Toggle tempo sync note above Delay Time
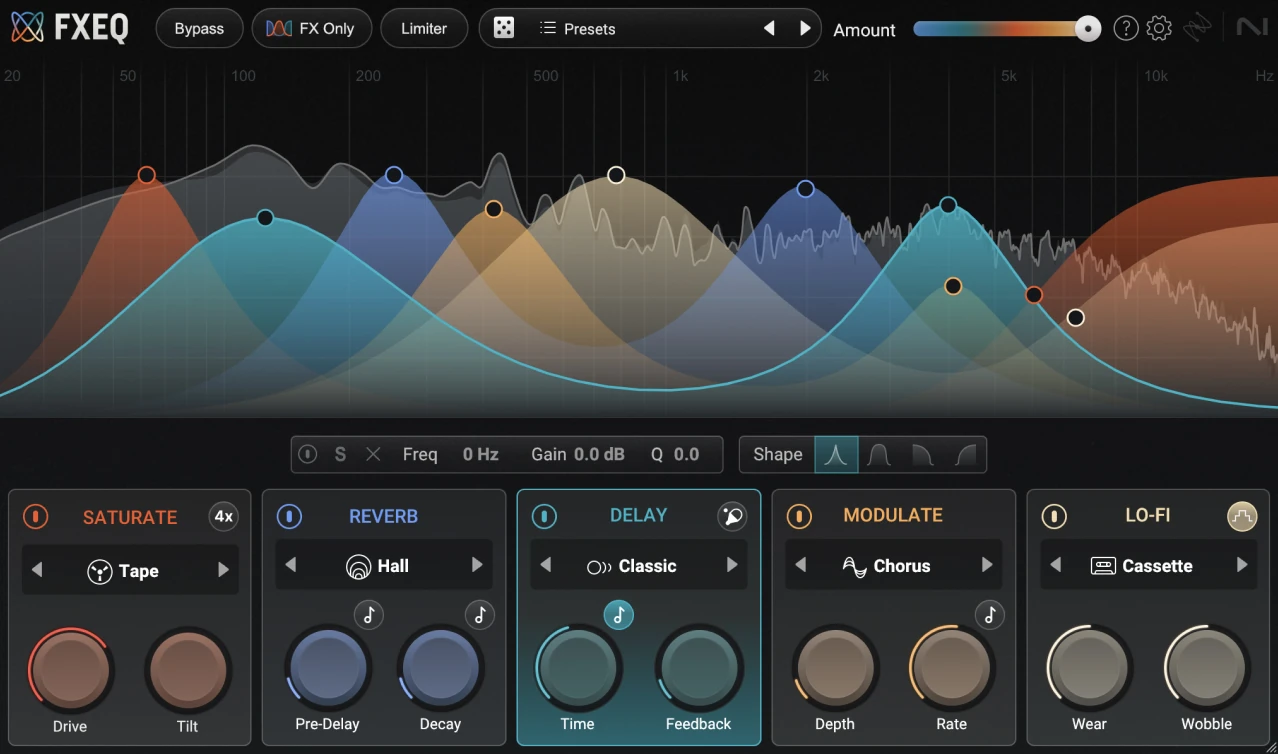The height and width of the screenshot is (754, 1278). (618, 615)
